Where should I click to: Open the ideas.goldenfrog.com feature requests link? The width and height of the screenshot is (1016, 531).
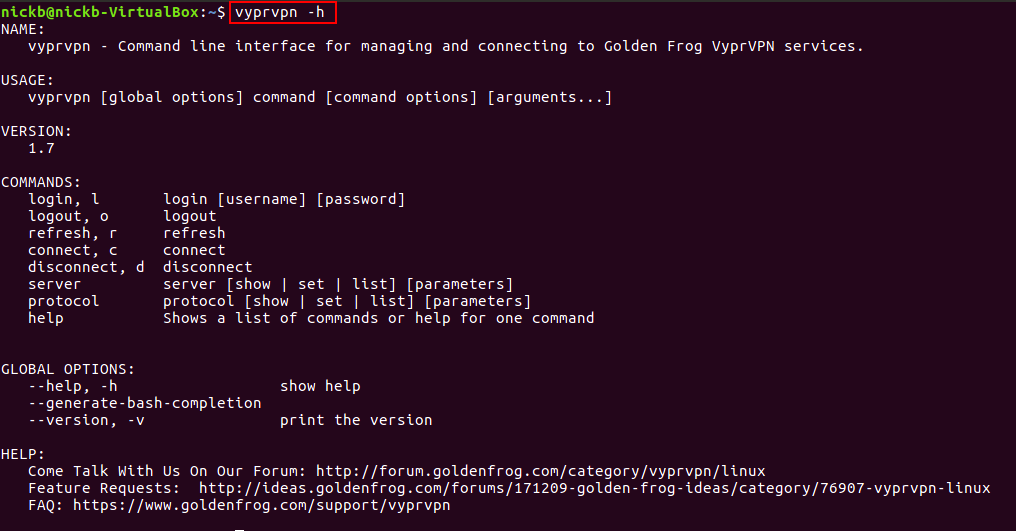(x=594, y=488)
